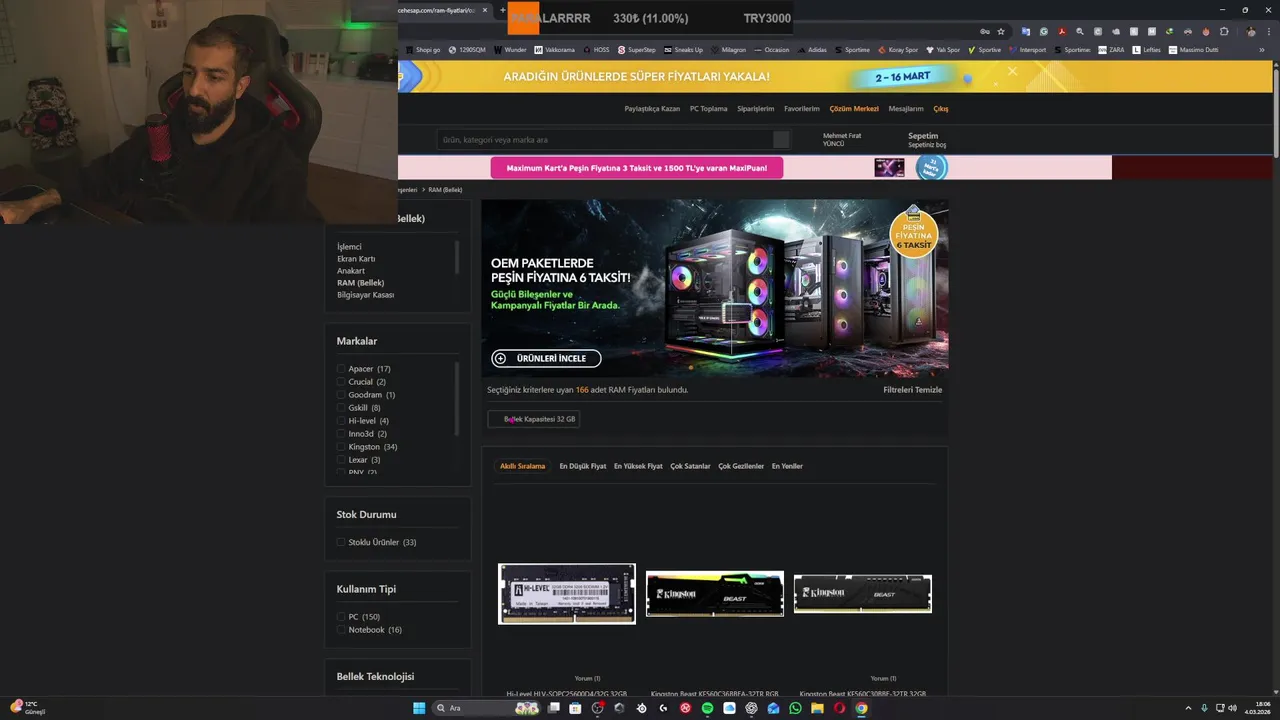This screenshot has height=720, width=1280.
Task: Sort by En Yüksek Fiyat
Action: (x=638, y=466)
